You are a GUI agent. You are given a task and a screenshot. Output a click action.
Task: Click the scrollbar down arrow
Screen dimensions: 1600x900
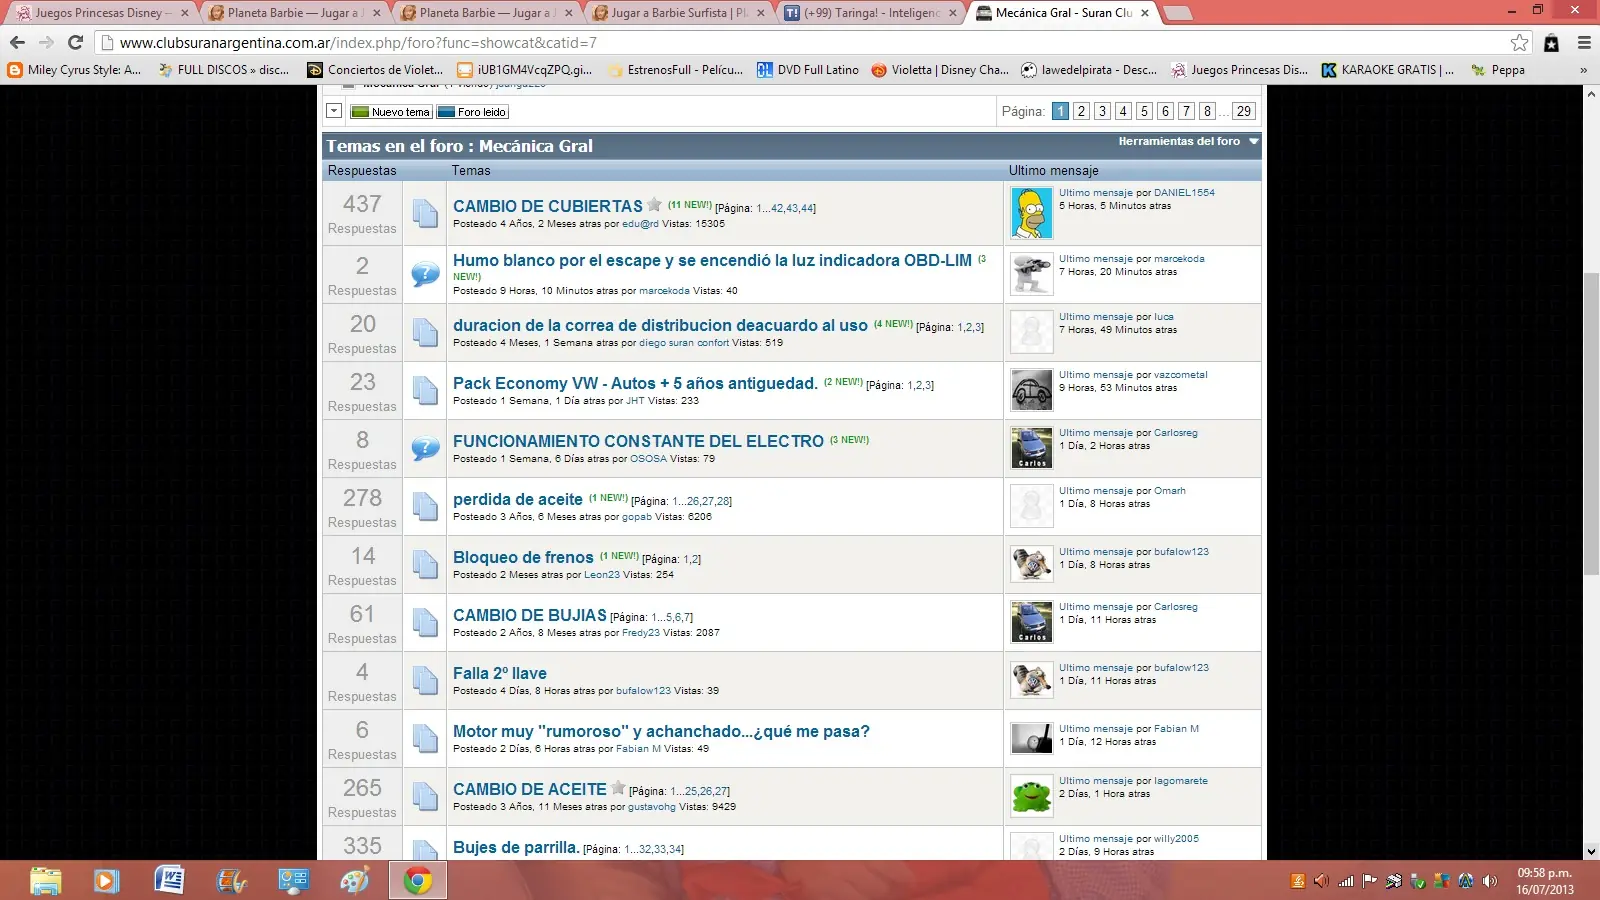(1591, 851)
